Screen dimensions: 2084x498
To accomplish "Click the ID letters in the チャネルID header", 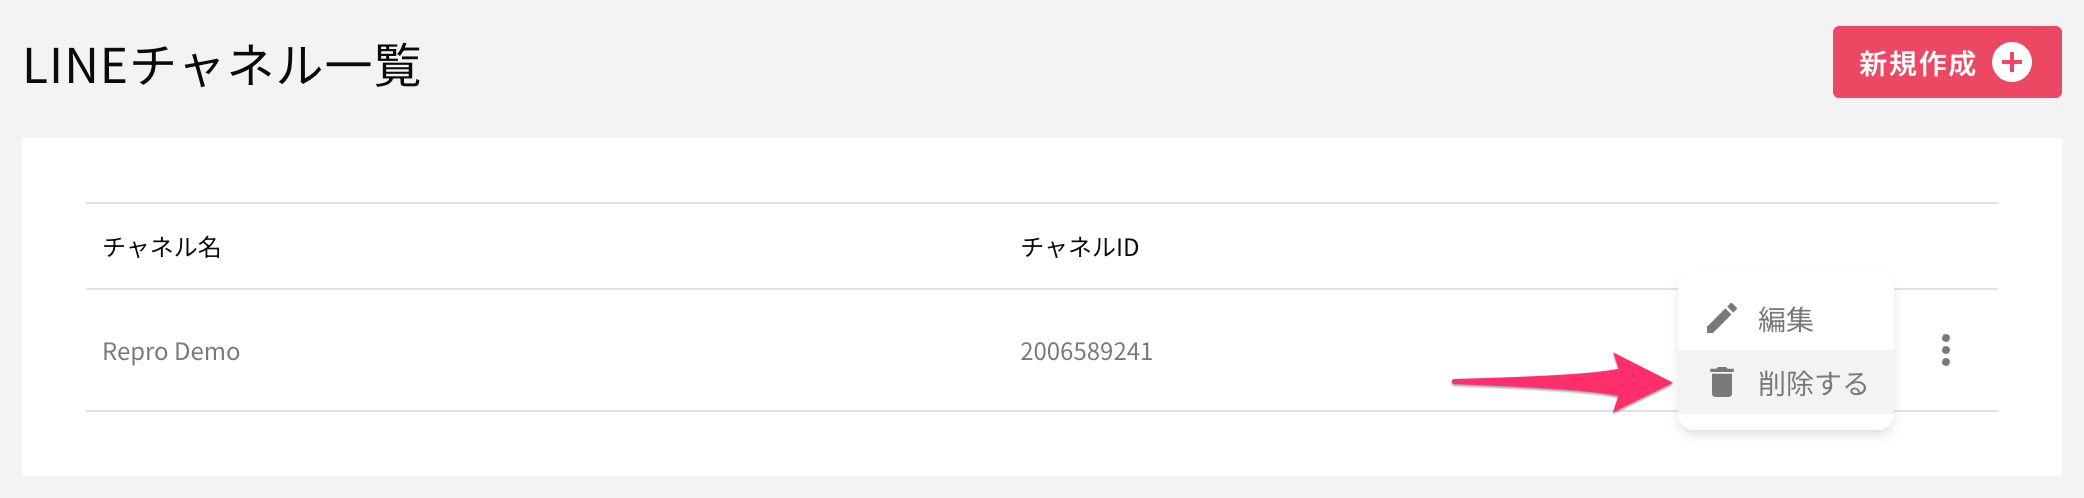I will pos(1127,247).
